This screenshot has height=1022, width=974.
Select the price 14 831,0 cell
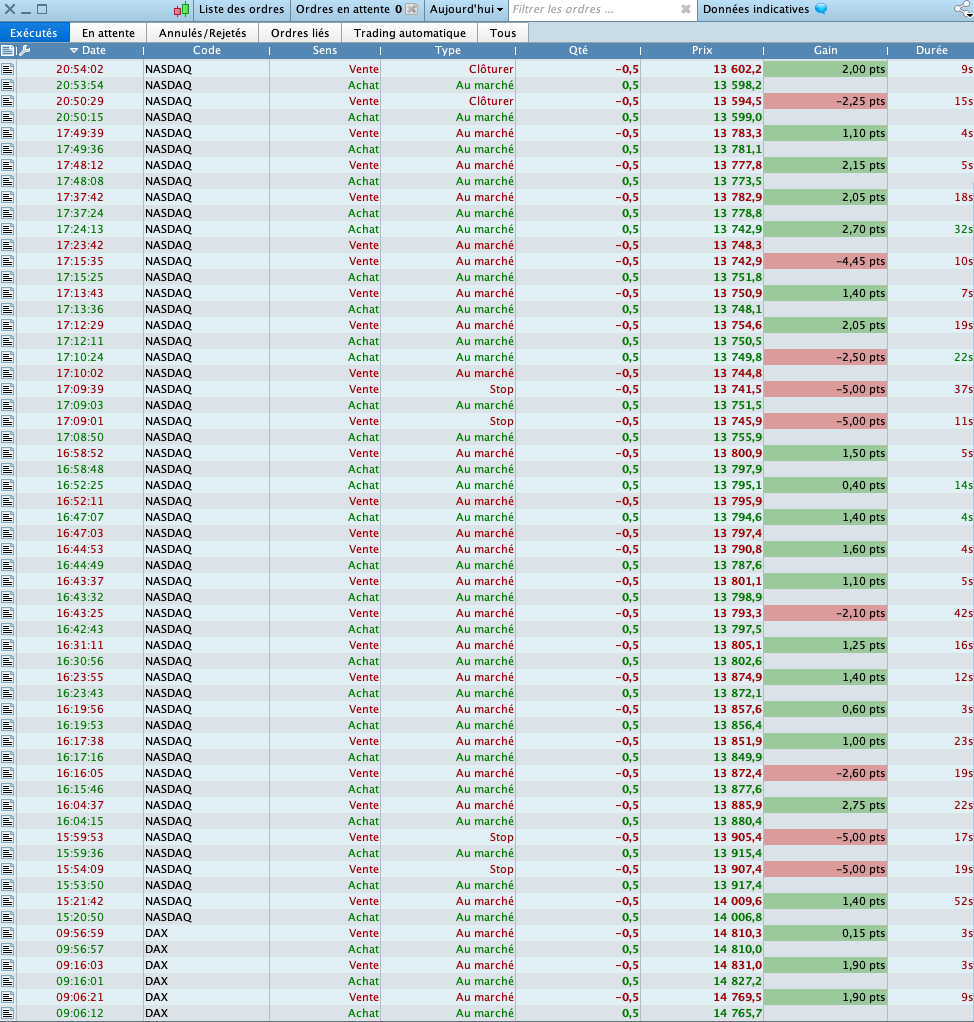pyautogui.click(x=702, y=965)
